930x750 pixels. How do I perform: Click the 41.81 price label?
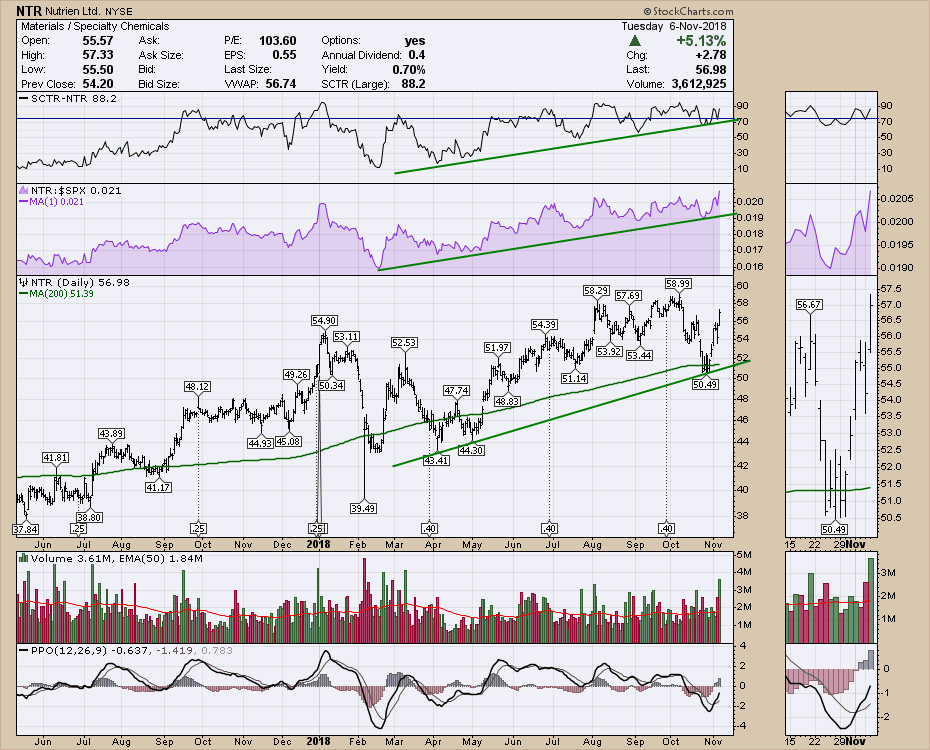click(55, 457)
